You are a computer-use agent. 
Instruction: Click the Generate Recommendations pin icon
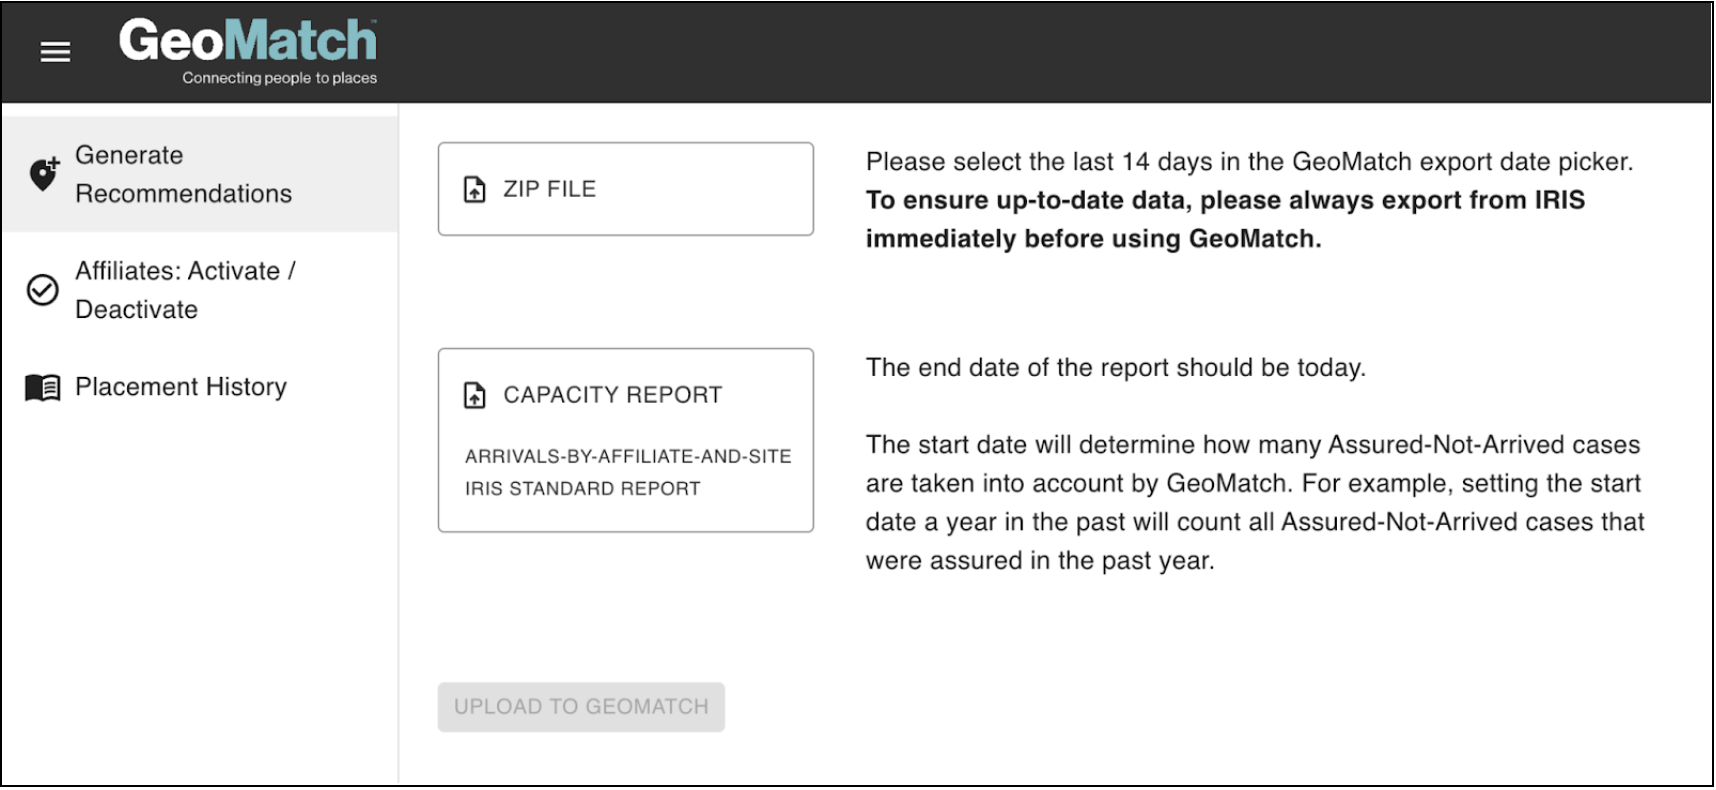[43, 174]
